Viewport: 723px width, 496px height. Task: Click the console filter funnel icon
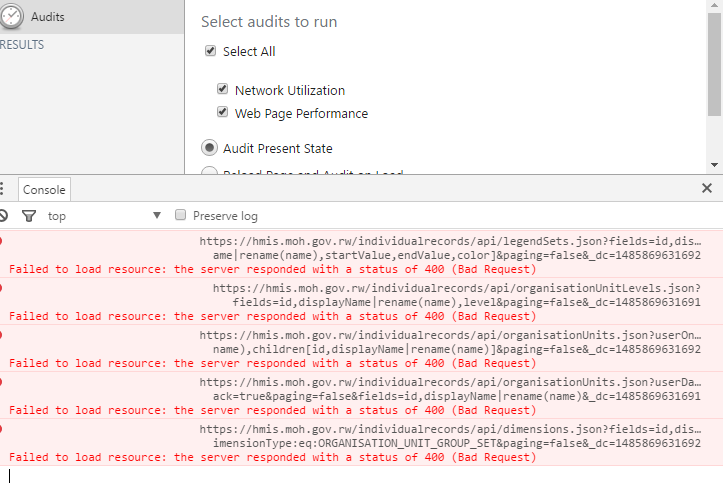pyautogui.click(x=29, y=215)
